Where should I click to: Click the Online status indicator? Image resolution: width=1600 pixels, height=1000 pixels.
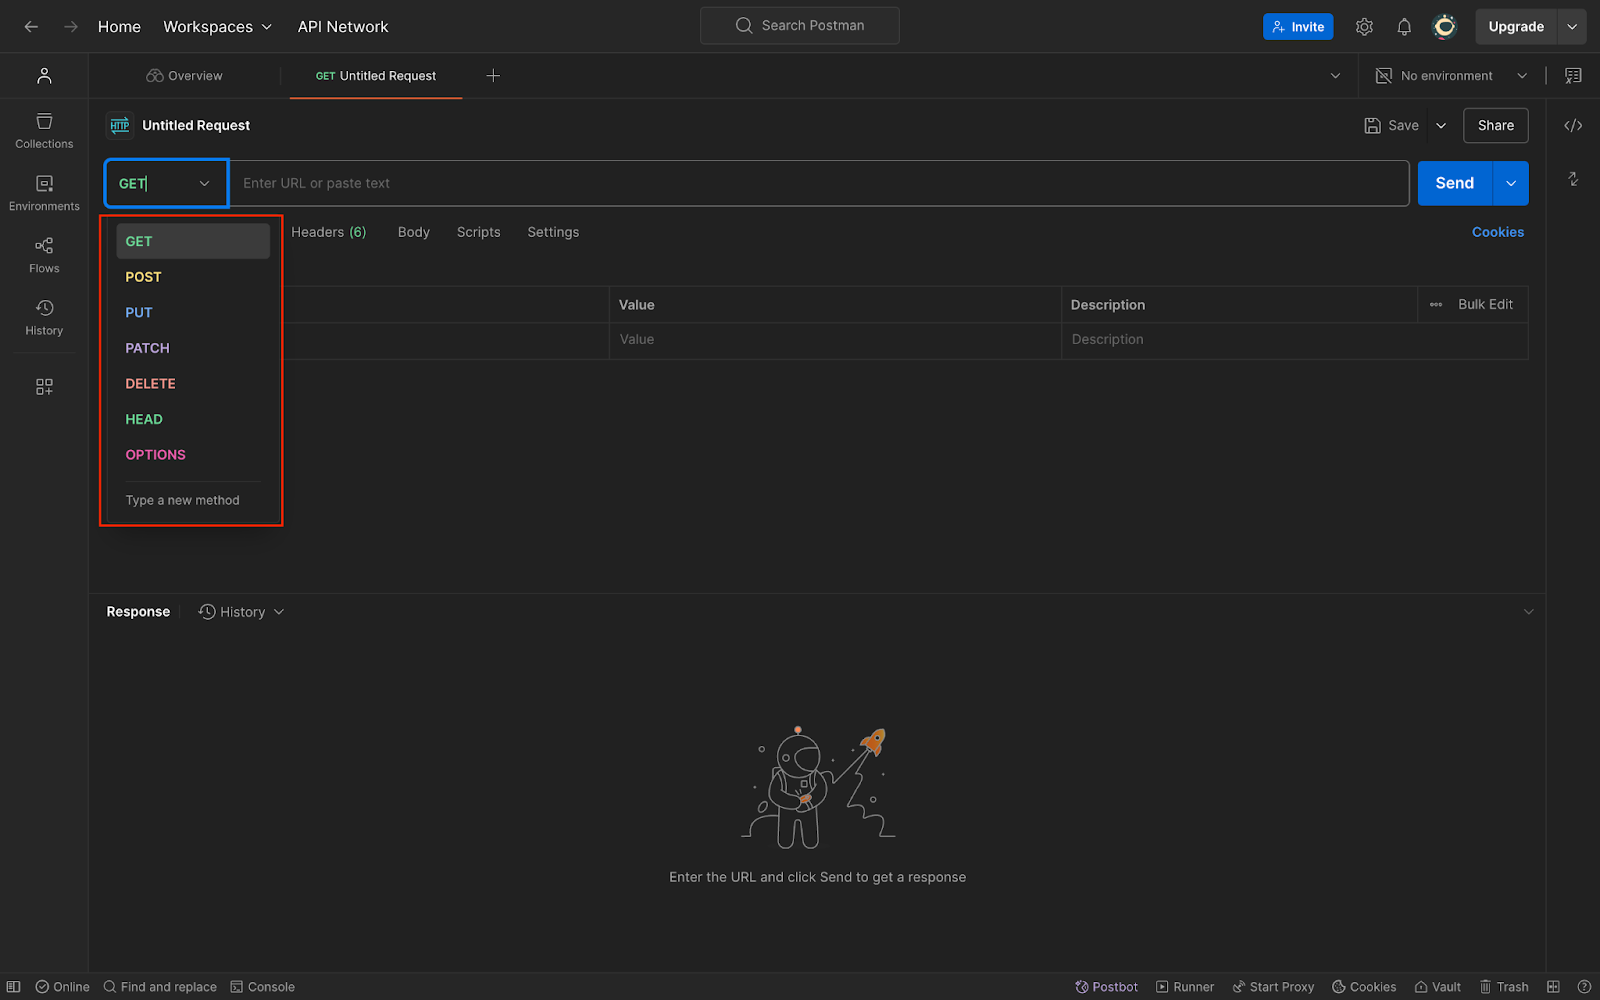[x=62, y=987]
